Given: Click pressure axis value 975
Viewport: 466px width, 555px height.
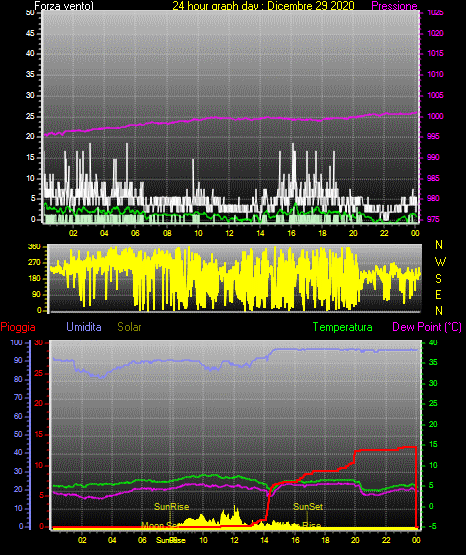Looking at the screenshot, I should pyautogui.click(x=433, y=219).
